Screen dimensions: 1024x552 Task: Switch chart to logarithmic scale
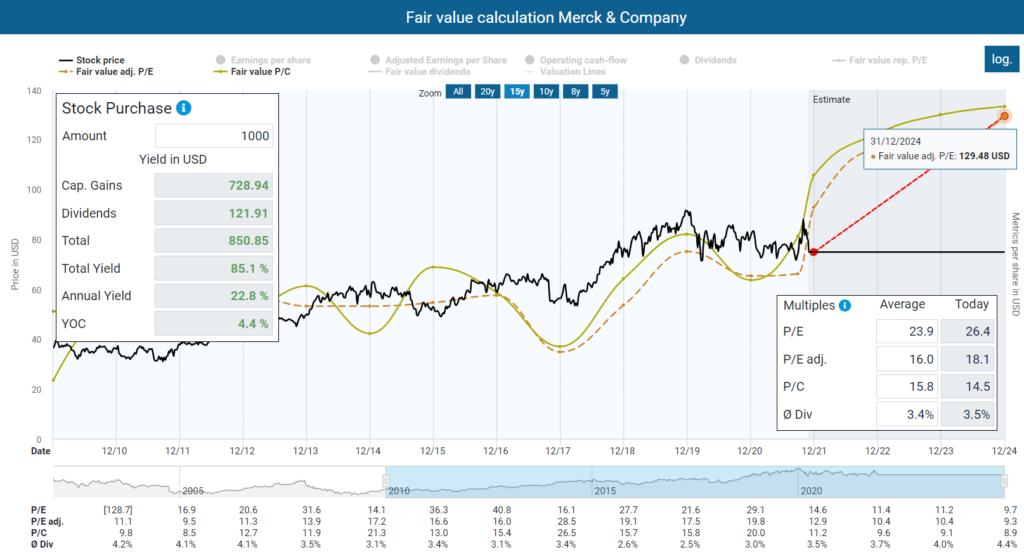(x=1001, y=59)
